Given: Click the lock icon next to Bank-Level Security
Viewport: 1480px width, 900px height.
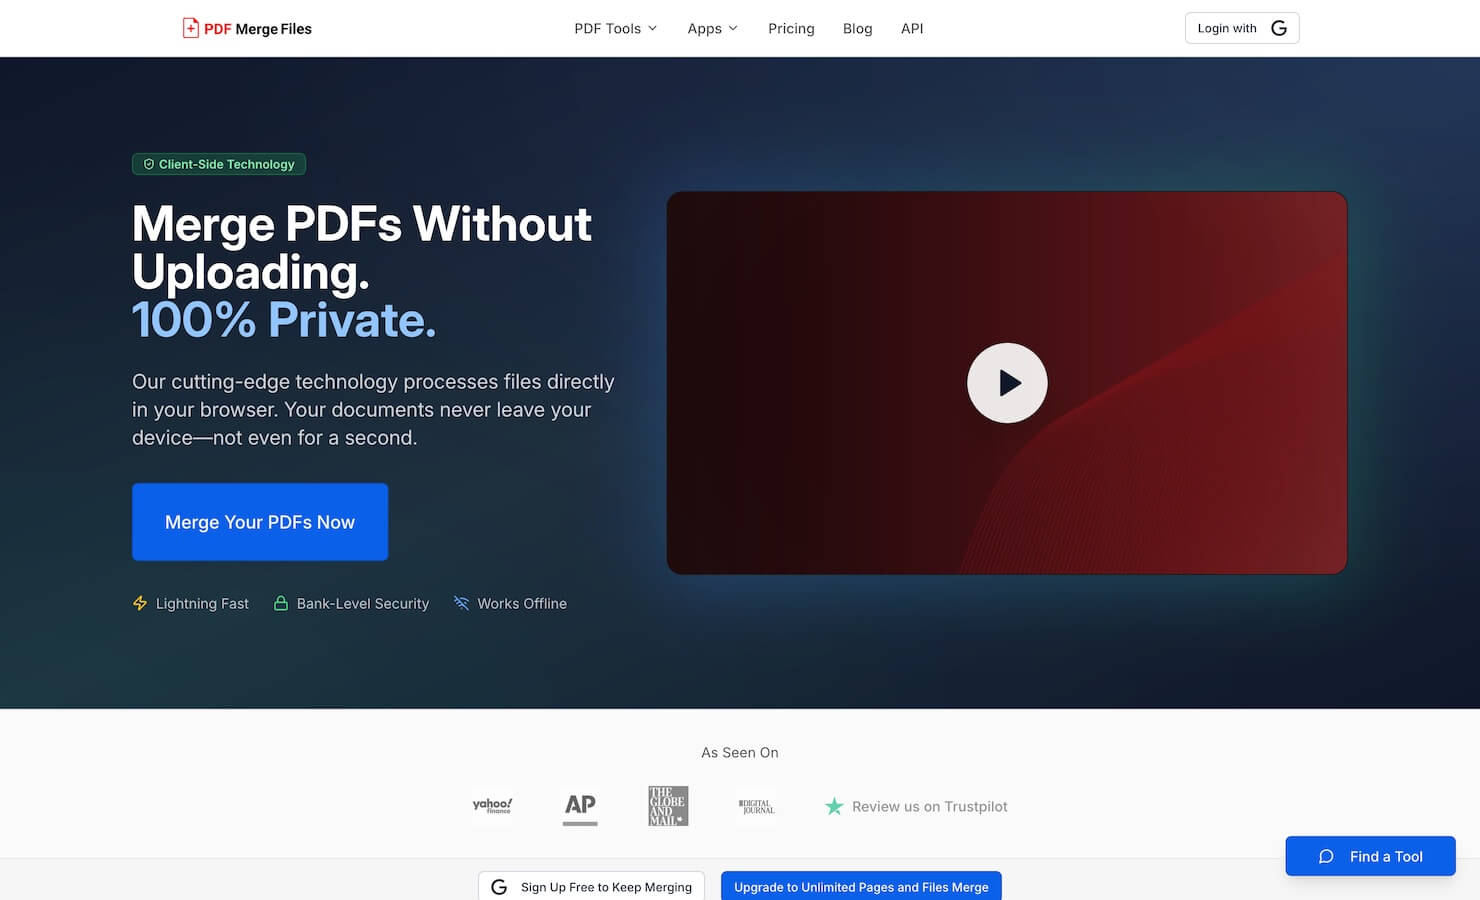Looking at the screenshot, I should tap(281, 603).
